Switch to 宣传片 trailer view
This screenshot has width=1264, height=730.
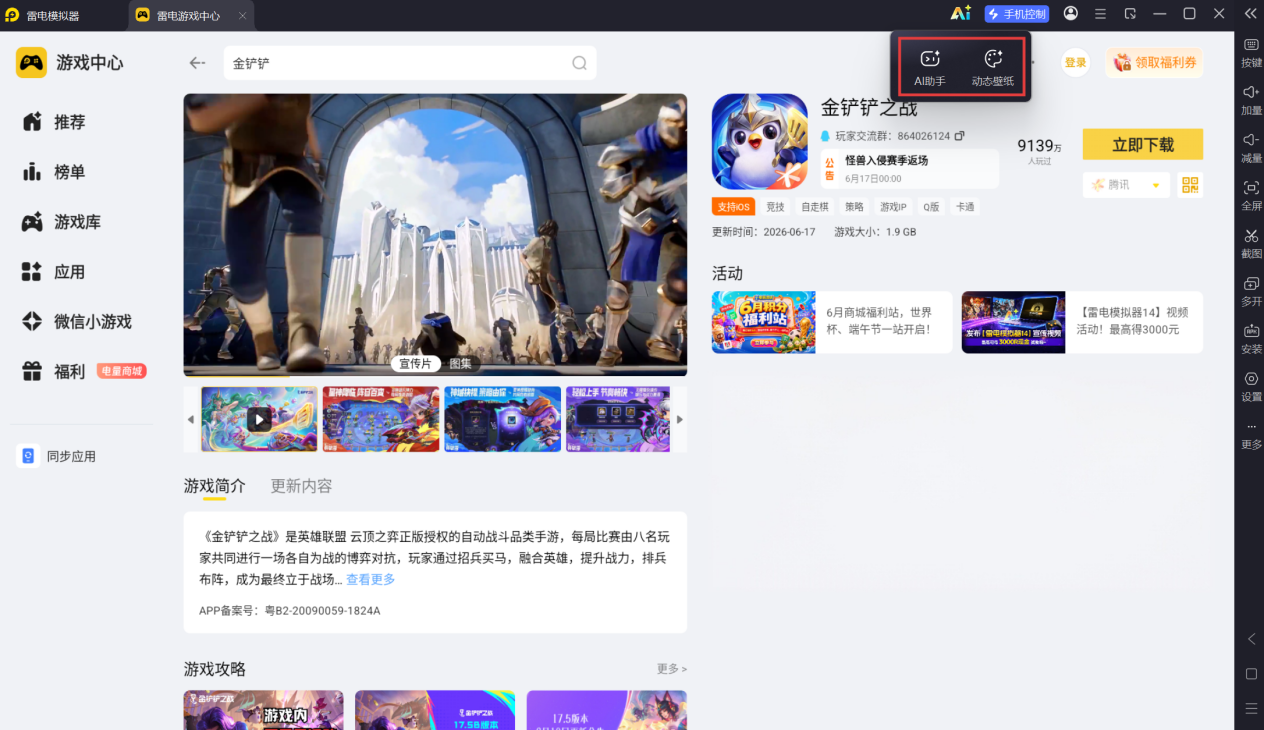415,364
